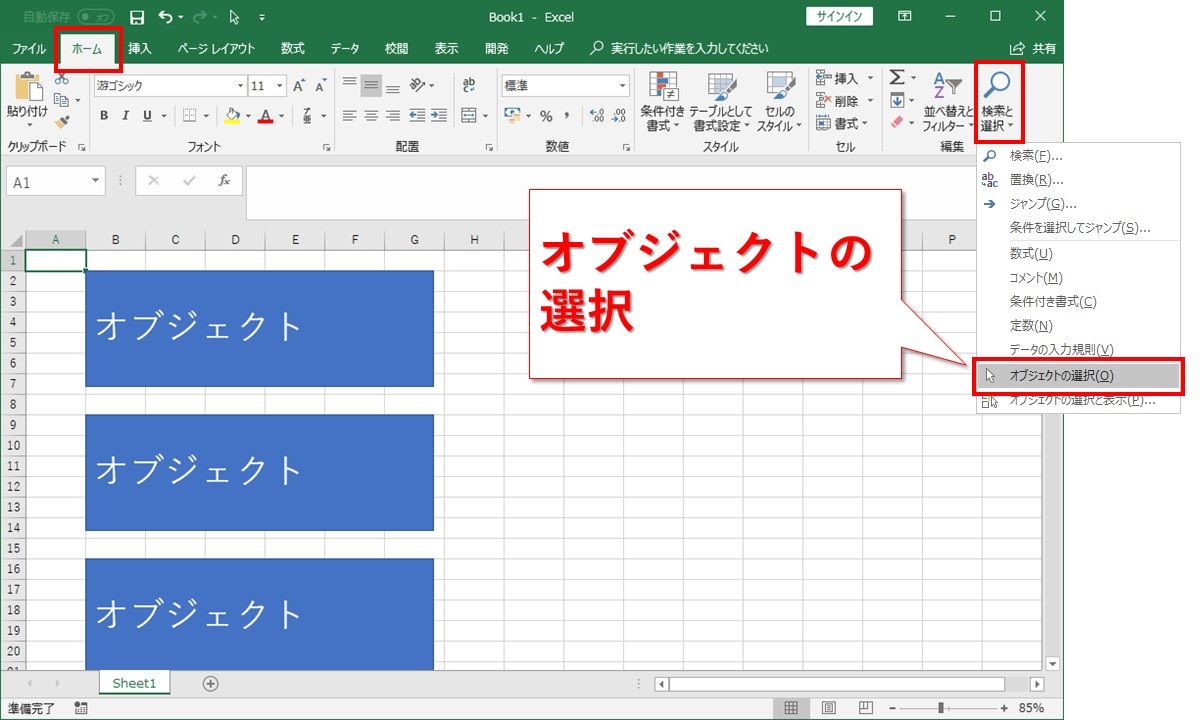The width and height of the screenshot is (1200, 720).
Task: Toggle Underline formatting
Action: (148, 116)
